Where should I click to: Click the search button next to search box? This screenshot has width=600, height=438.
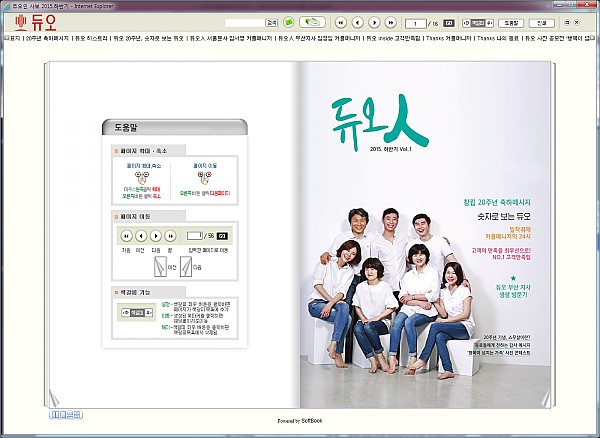pyautogui.click(x=272, y=21)
